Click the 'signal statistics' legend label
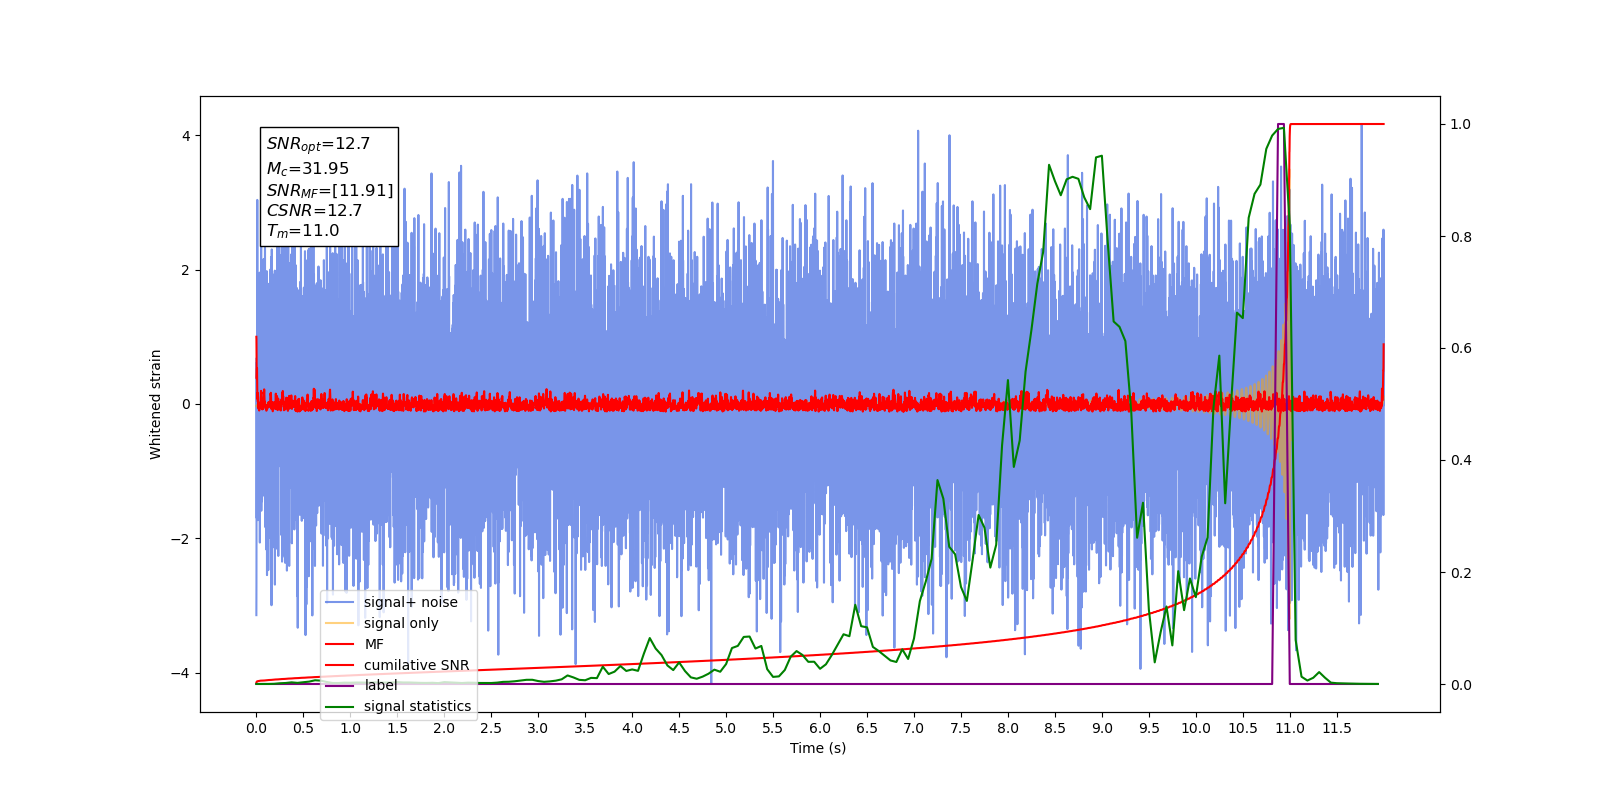Viewport: 1600px width, 800px height. point(417,706)
